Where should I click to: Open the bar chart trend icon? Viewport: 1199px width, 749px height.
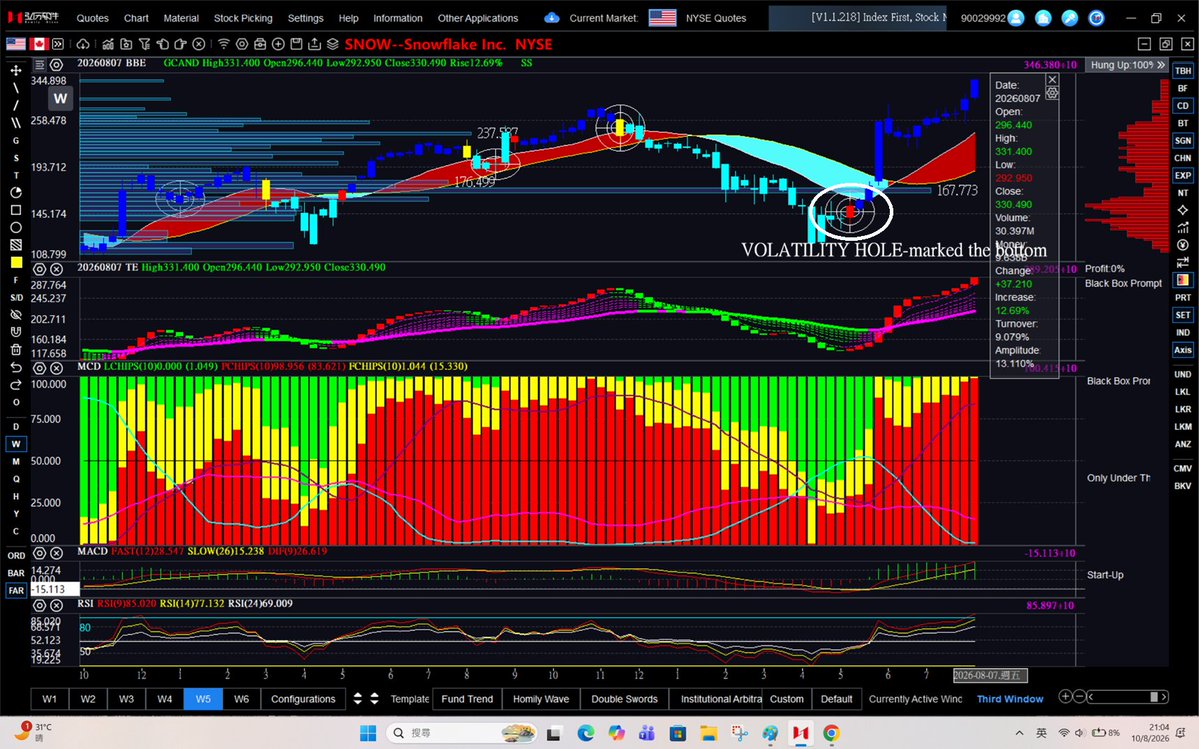(108, 44)
